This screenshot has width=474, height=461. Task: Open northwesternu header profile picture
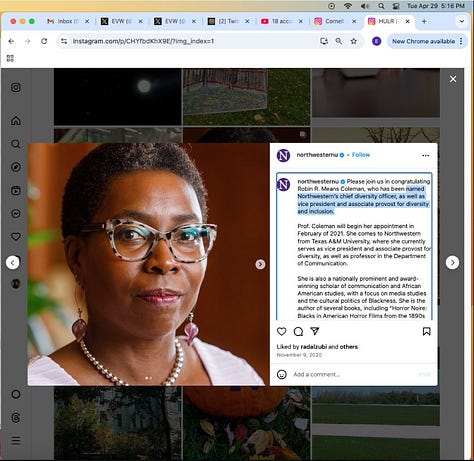pyautogui.click(x=283, y=155)
